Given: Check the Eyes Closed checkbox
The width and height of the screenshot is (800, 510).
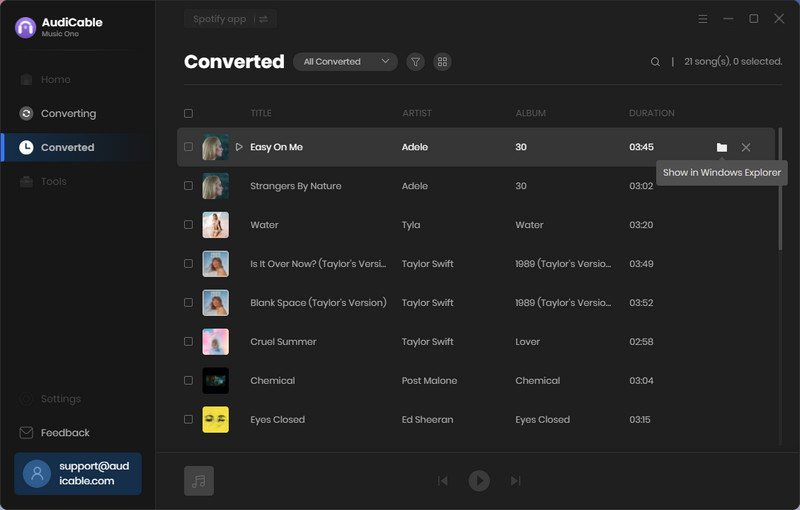Looking at the screenshot, I should pyautogui.click(x=188, y=419).
